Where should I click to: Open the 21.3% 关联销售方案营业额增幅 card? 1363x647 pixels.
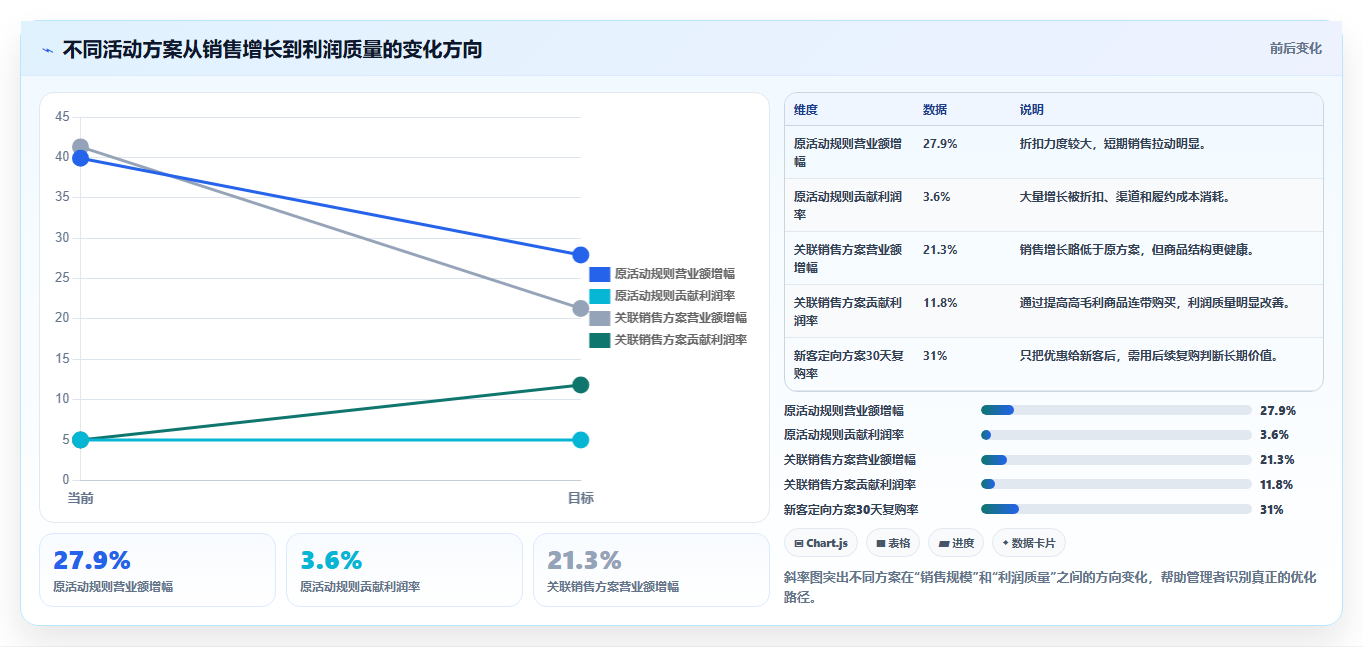point(651,570)
